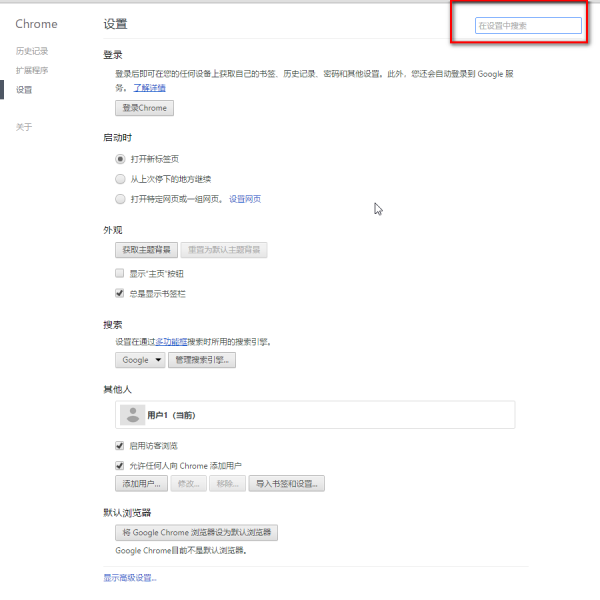Click the 用户1 avatar icon

(132, 415)
